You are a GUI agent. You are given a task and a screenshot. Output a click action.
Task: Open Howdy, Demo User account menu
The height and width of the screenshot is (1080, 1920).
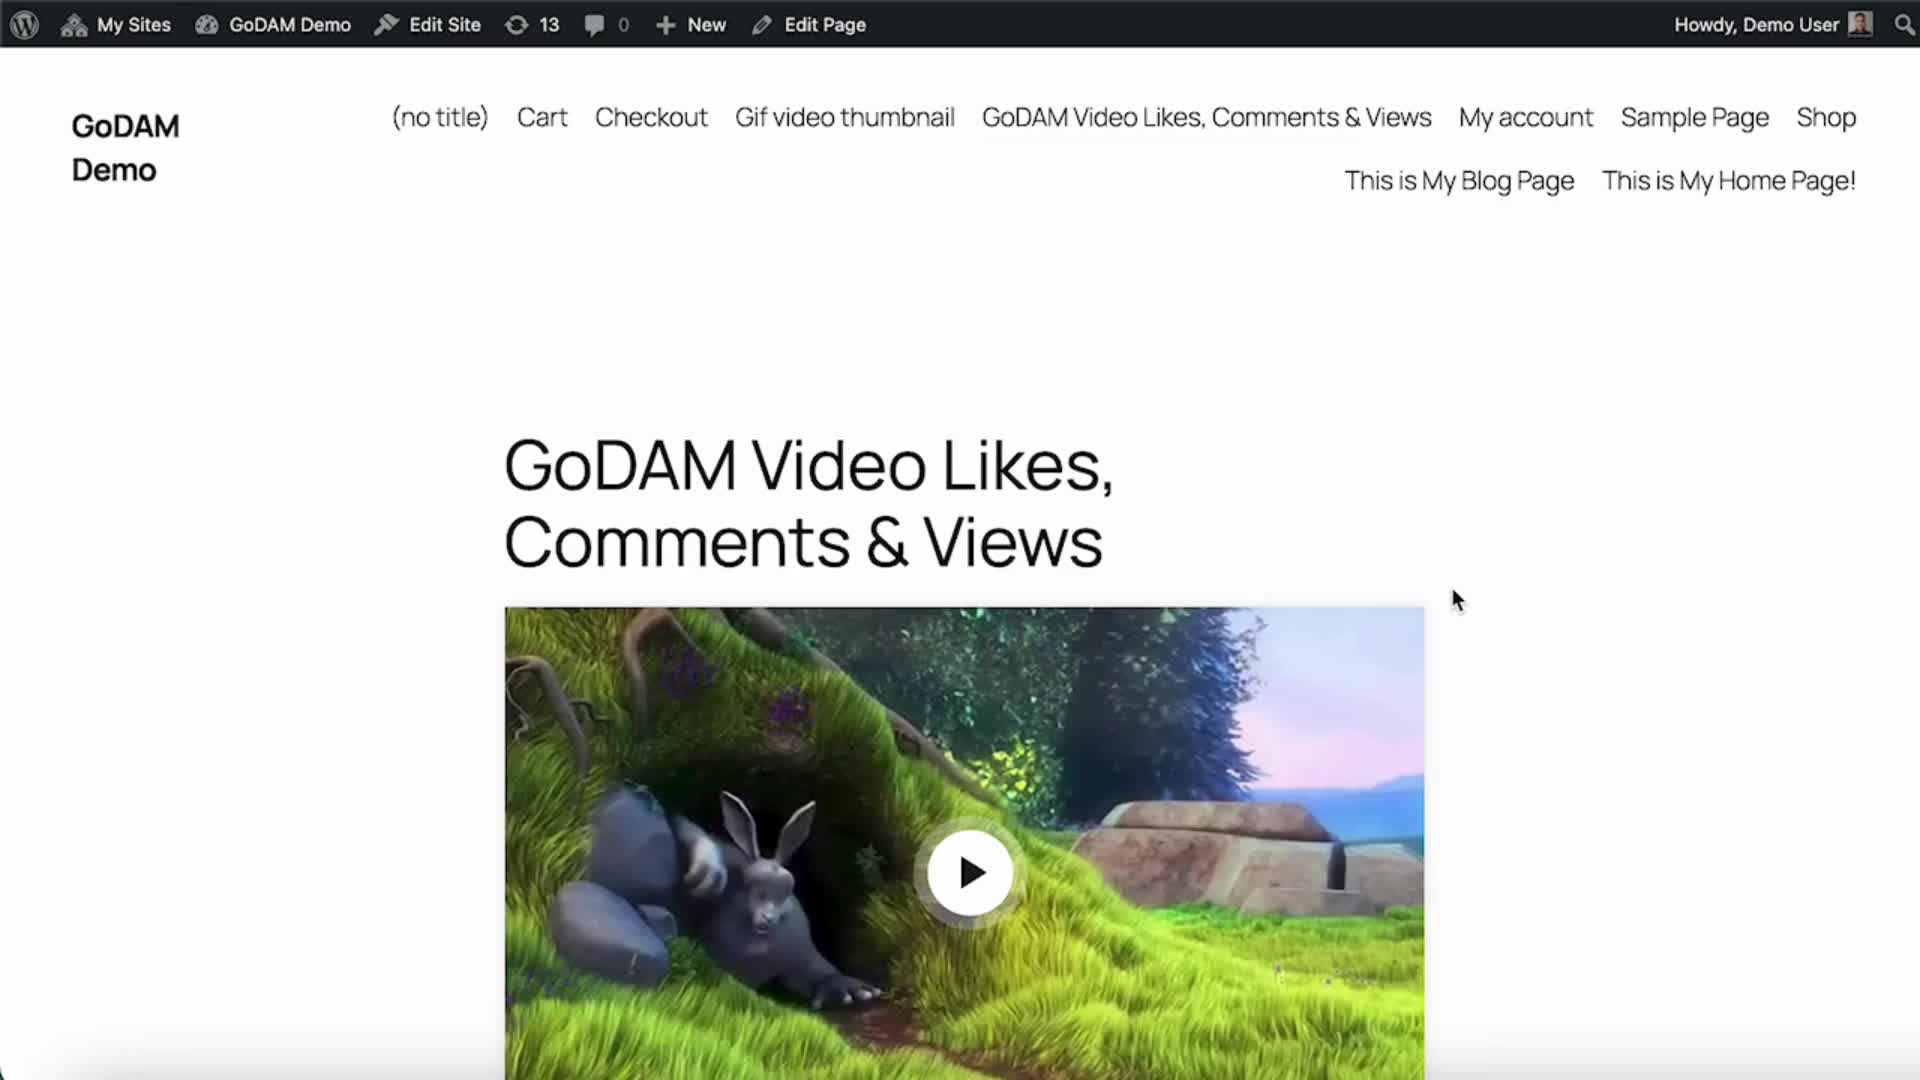point(1756,24)
